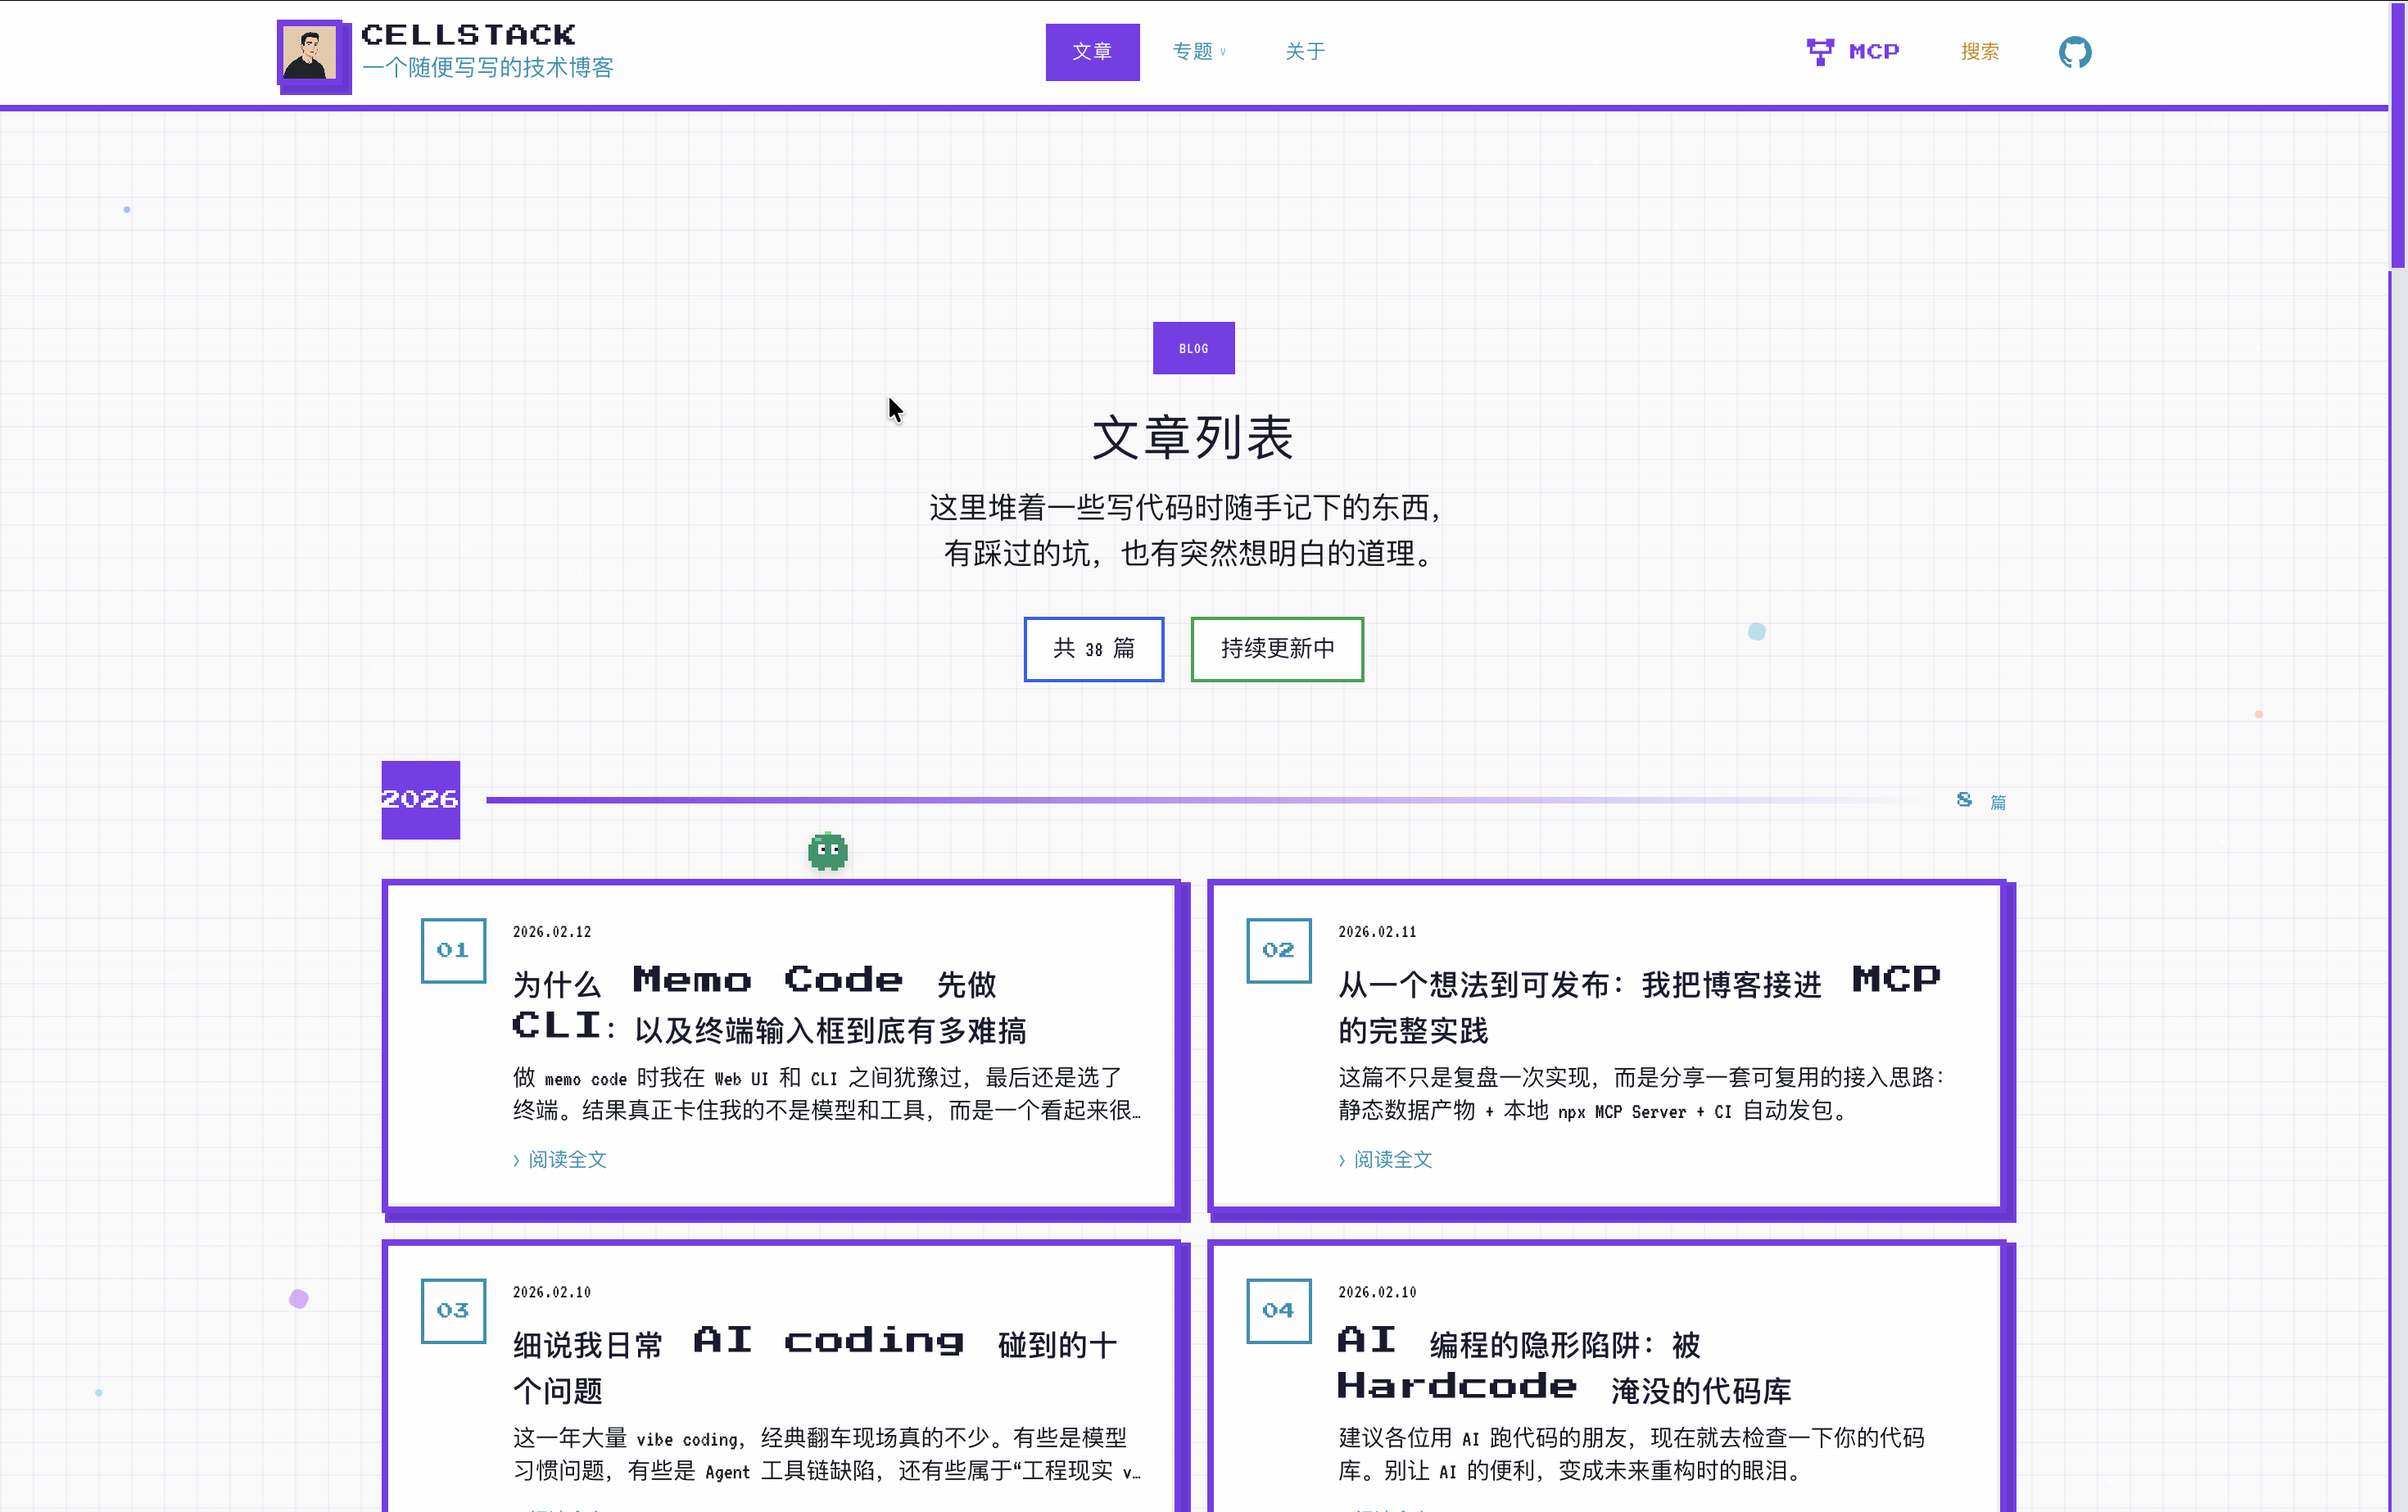
Task: Open 搜索 in the header
Action: point(1979,52)
